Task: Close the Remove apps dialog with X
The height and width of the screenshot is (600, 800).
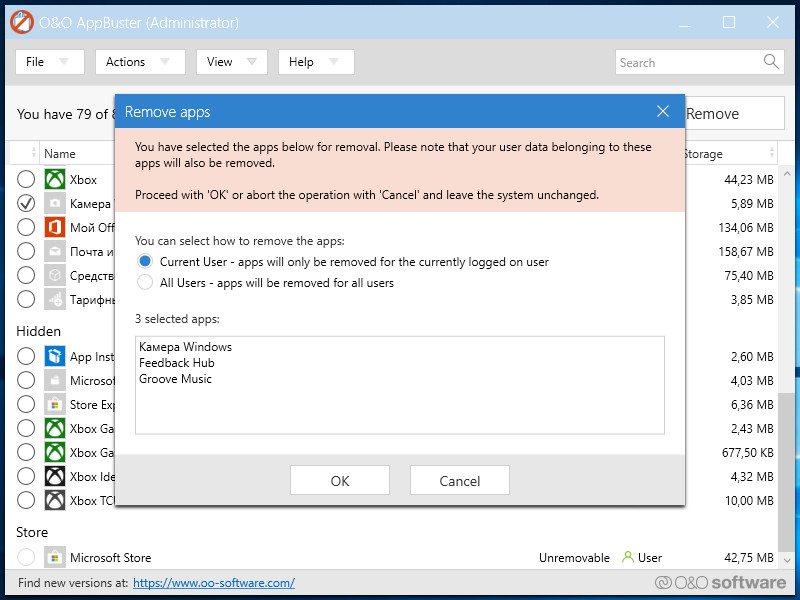Action: coord(663,111)
